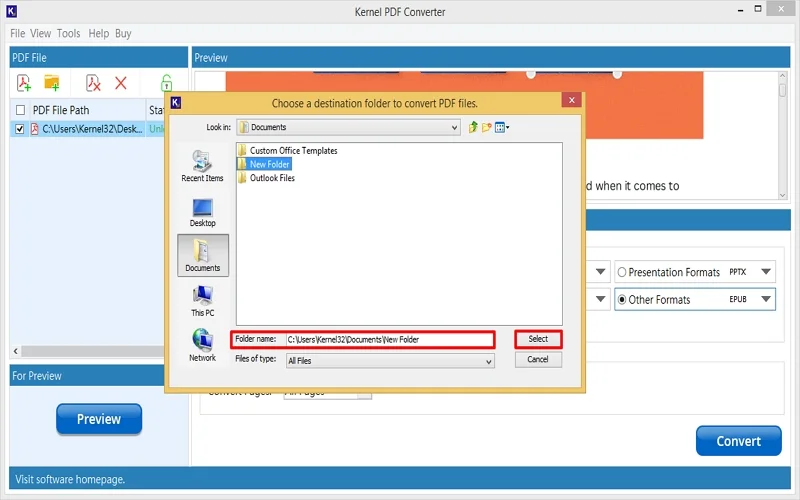This screenshot has width=800, height=500.
Task: Select Documents in the places sidebar
Action: click(203, 256)
